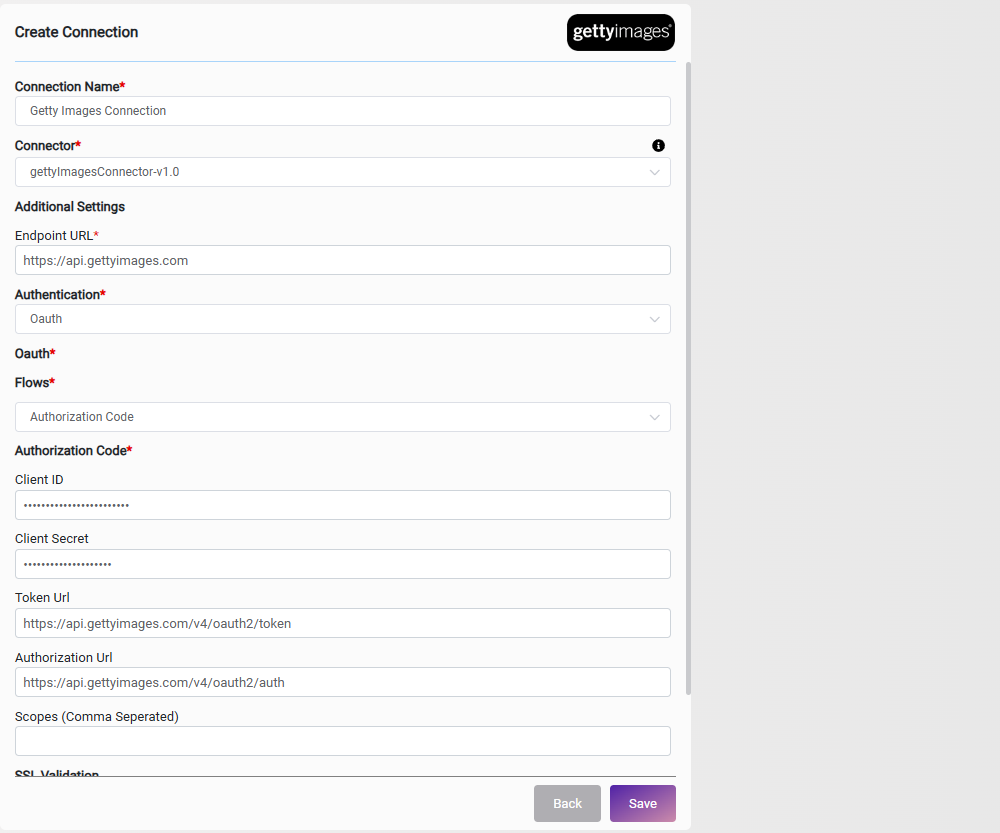Image resolution: width=1000 pixels, height=833 pixels.
Task: Open the gettyImagesConnector-v1.0 connector dropdown
Action: coord(342,172)
